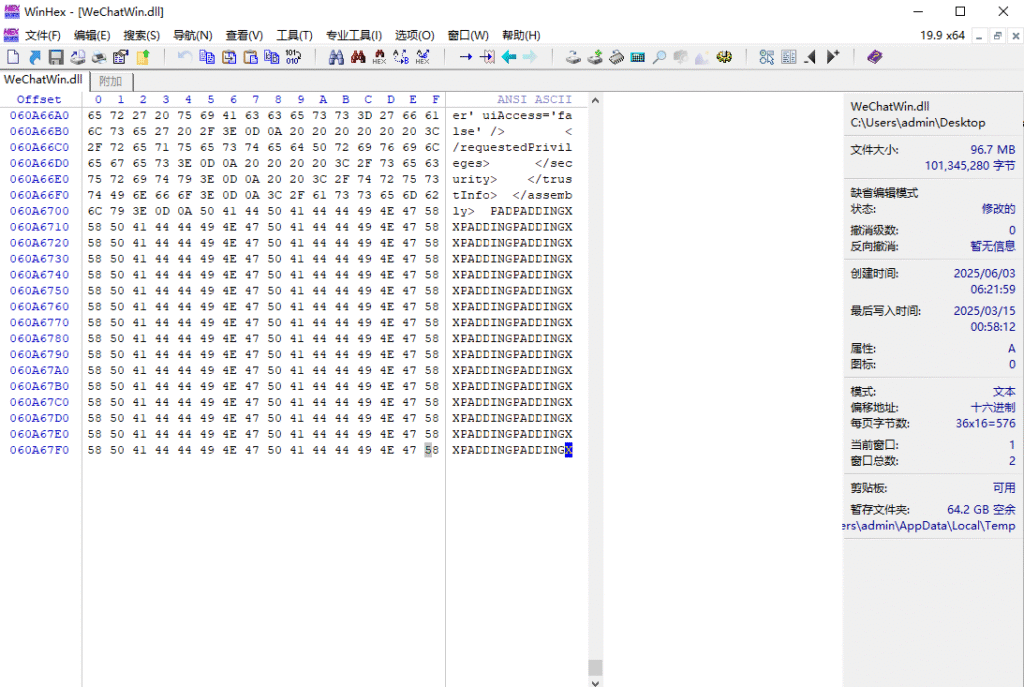Image resolution: width=1024 pixels, height=687 pixels.
Task: Click the New file toolbar icon
Action: click(13, 57)
